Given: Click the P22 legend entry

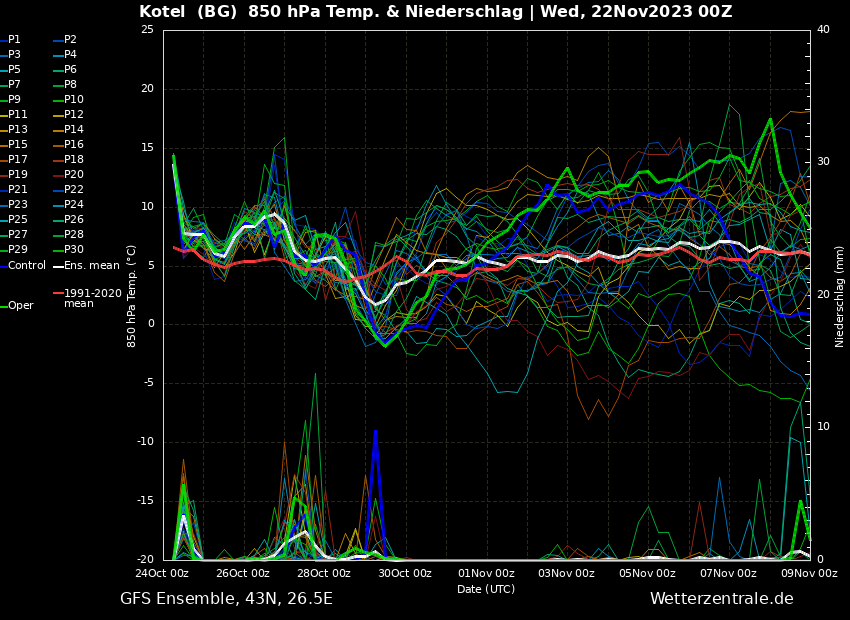Looking at the screenshot, I should pos(74,190).
